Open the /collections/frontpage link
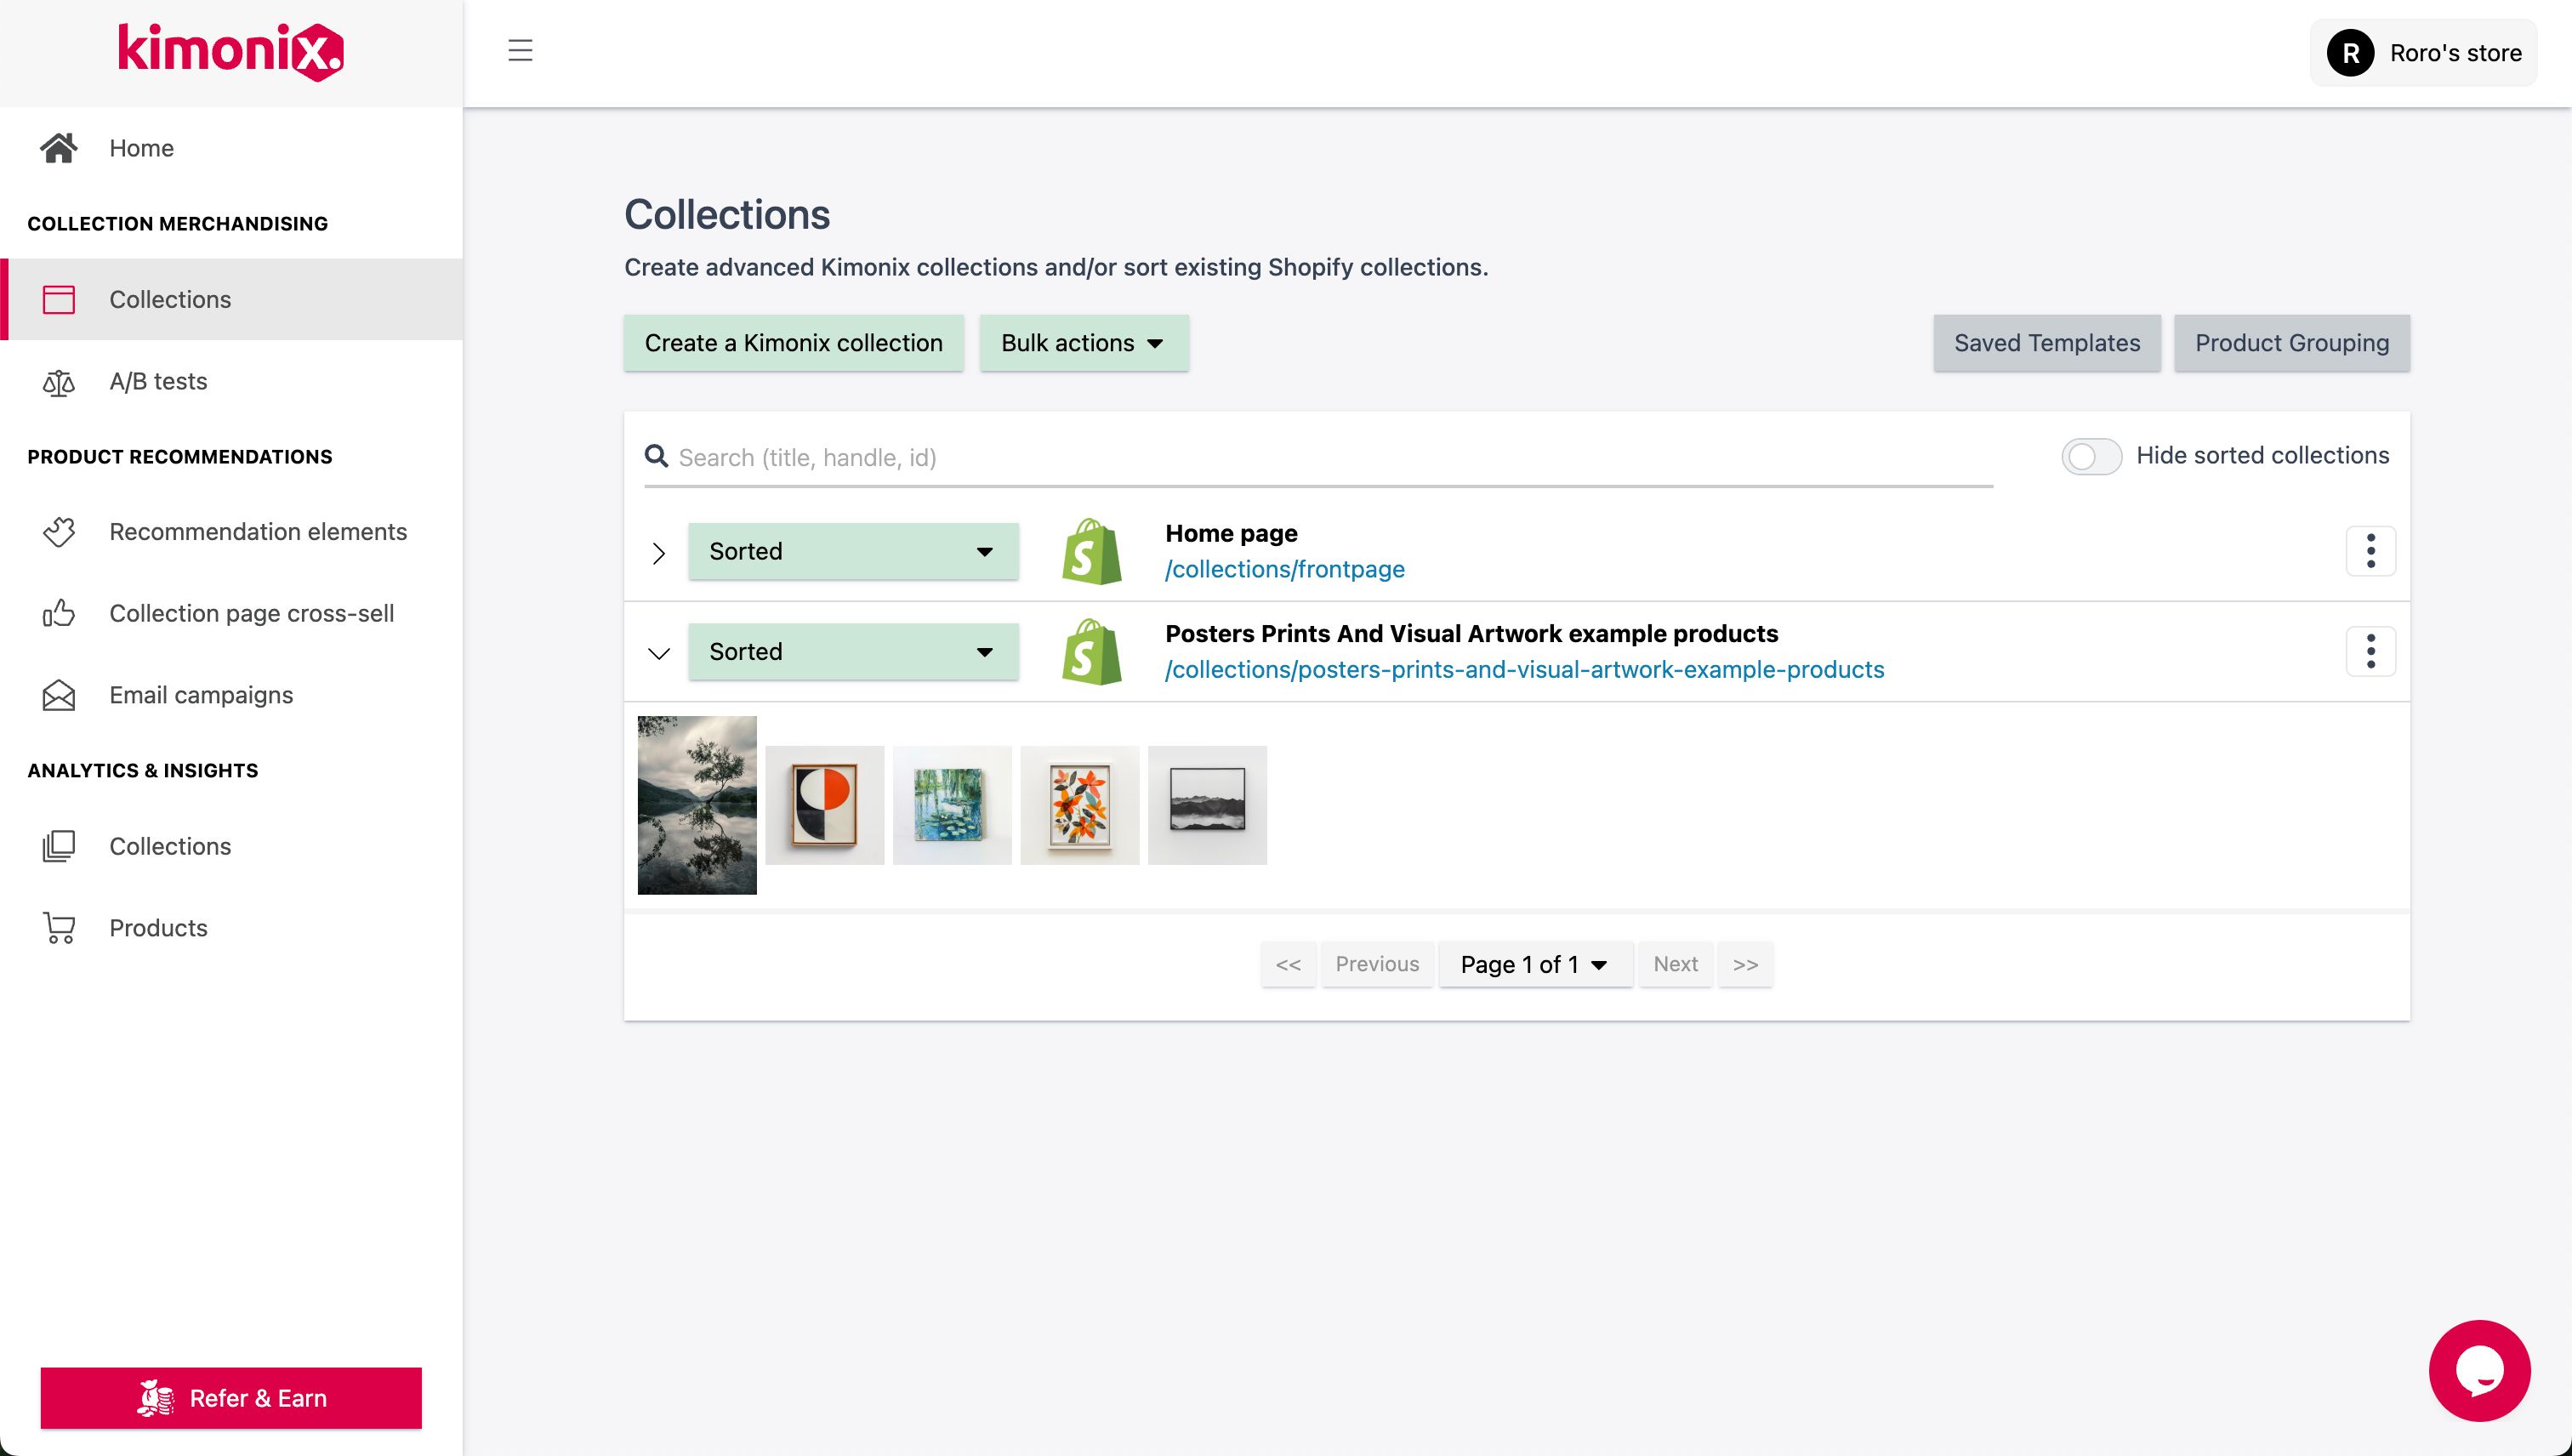 pyautogui.click(x=1285, y=568)
